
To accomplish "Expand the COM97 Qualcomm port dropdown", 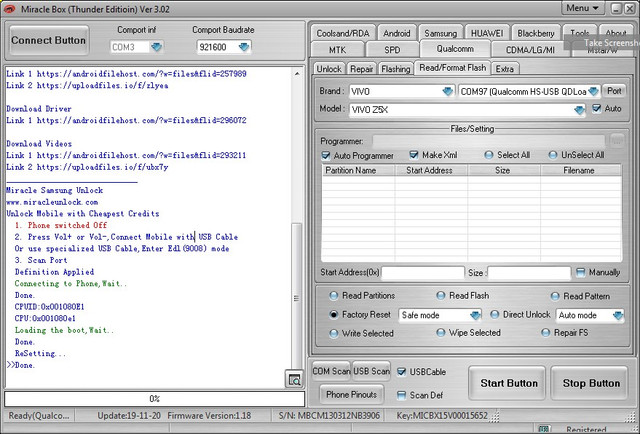I will [x=593, y=91].
